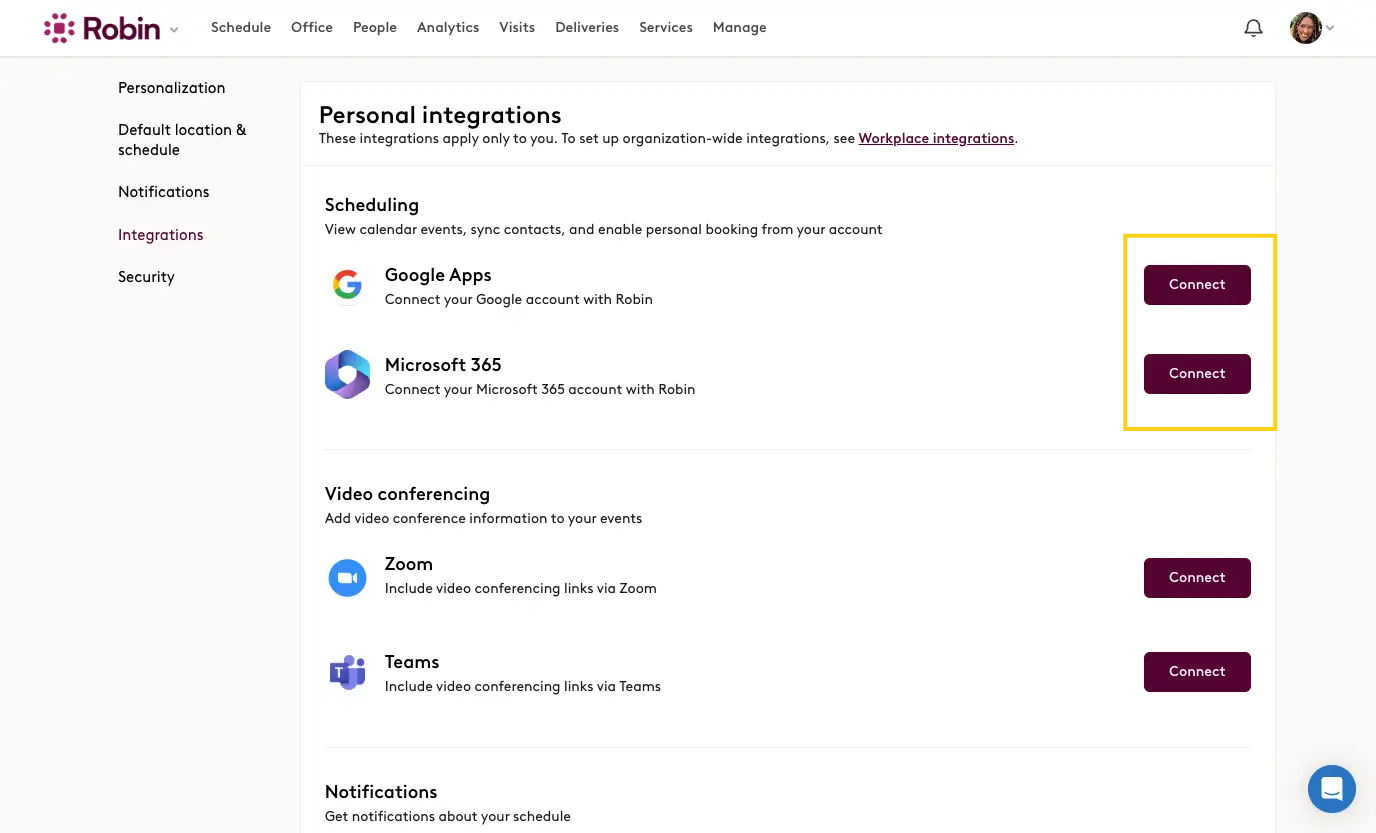Expand the Robin organization dropdown chevron
The width and height of the screenshot is (1376, 833).
click(174, 30)
